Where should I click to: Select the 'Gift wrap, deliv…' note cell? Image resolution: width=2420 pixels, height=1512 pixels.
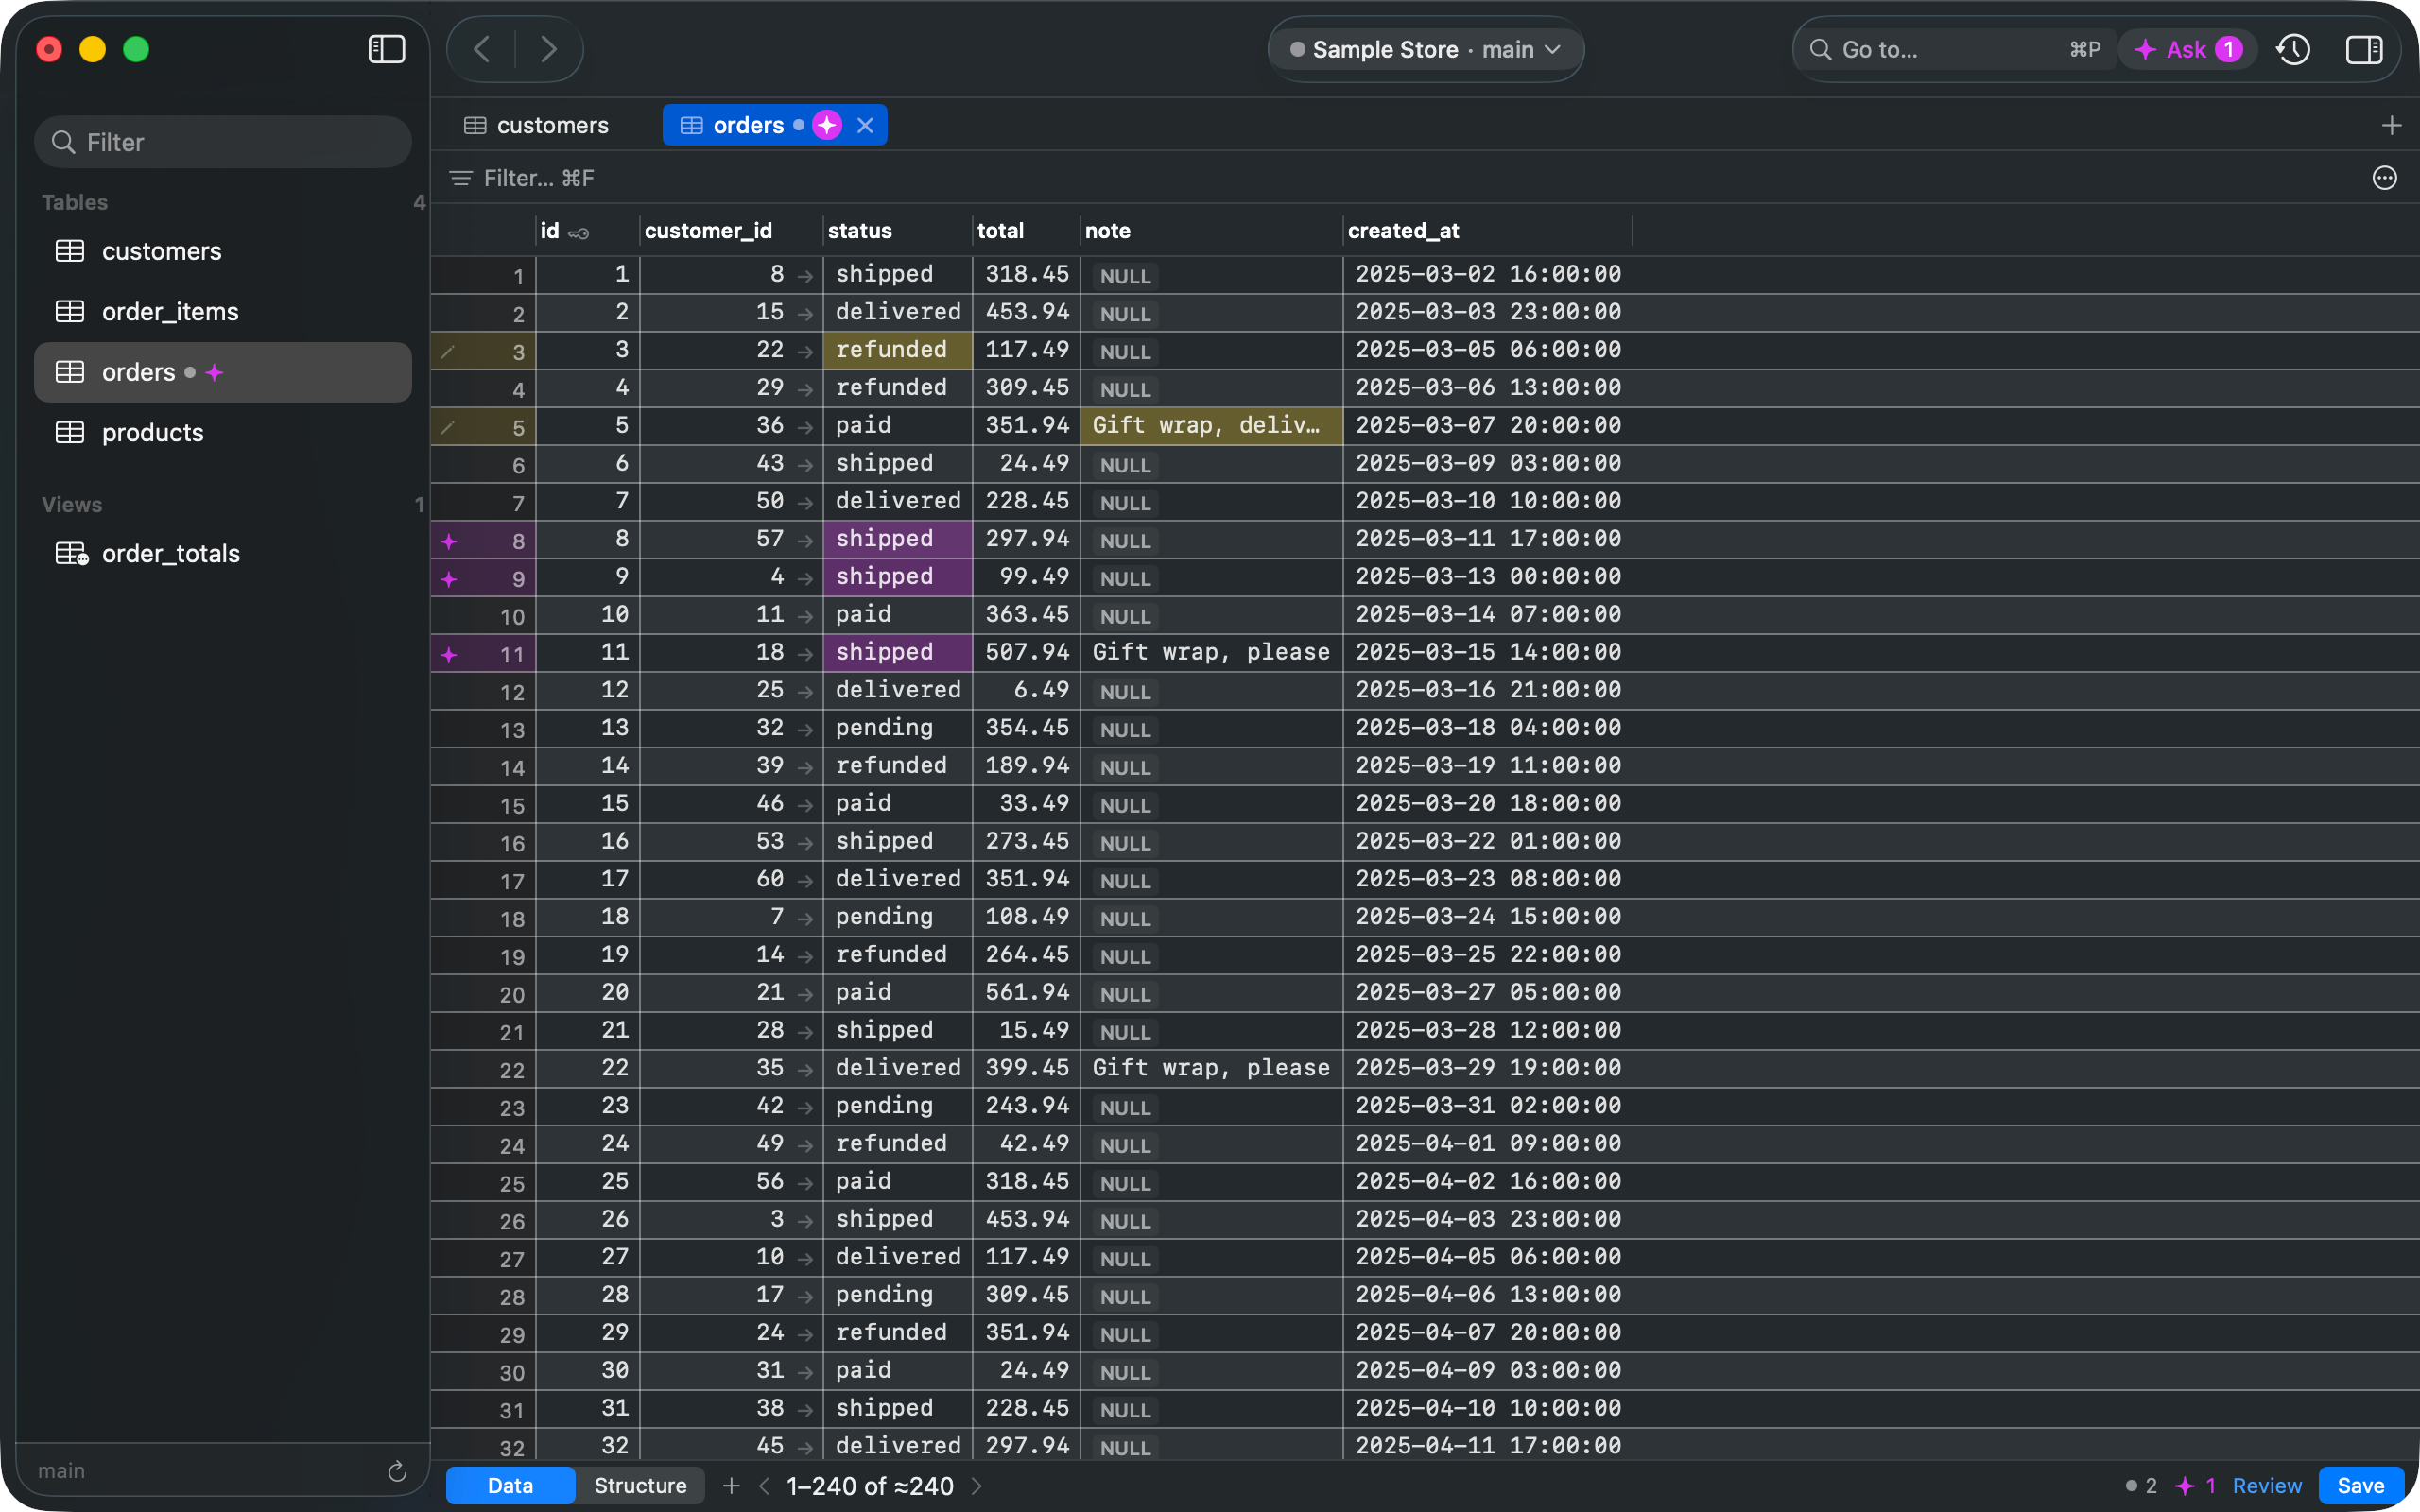coord(1211,426)
